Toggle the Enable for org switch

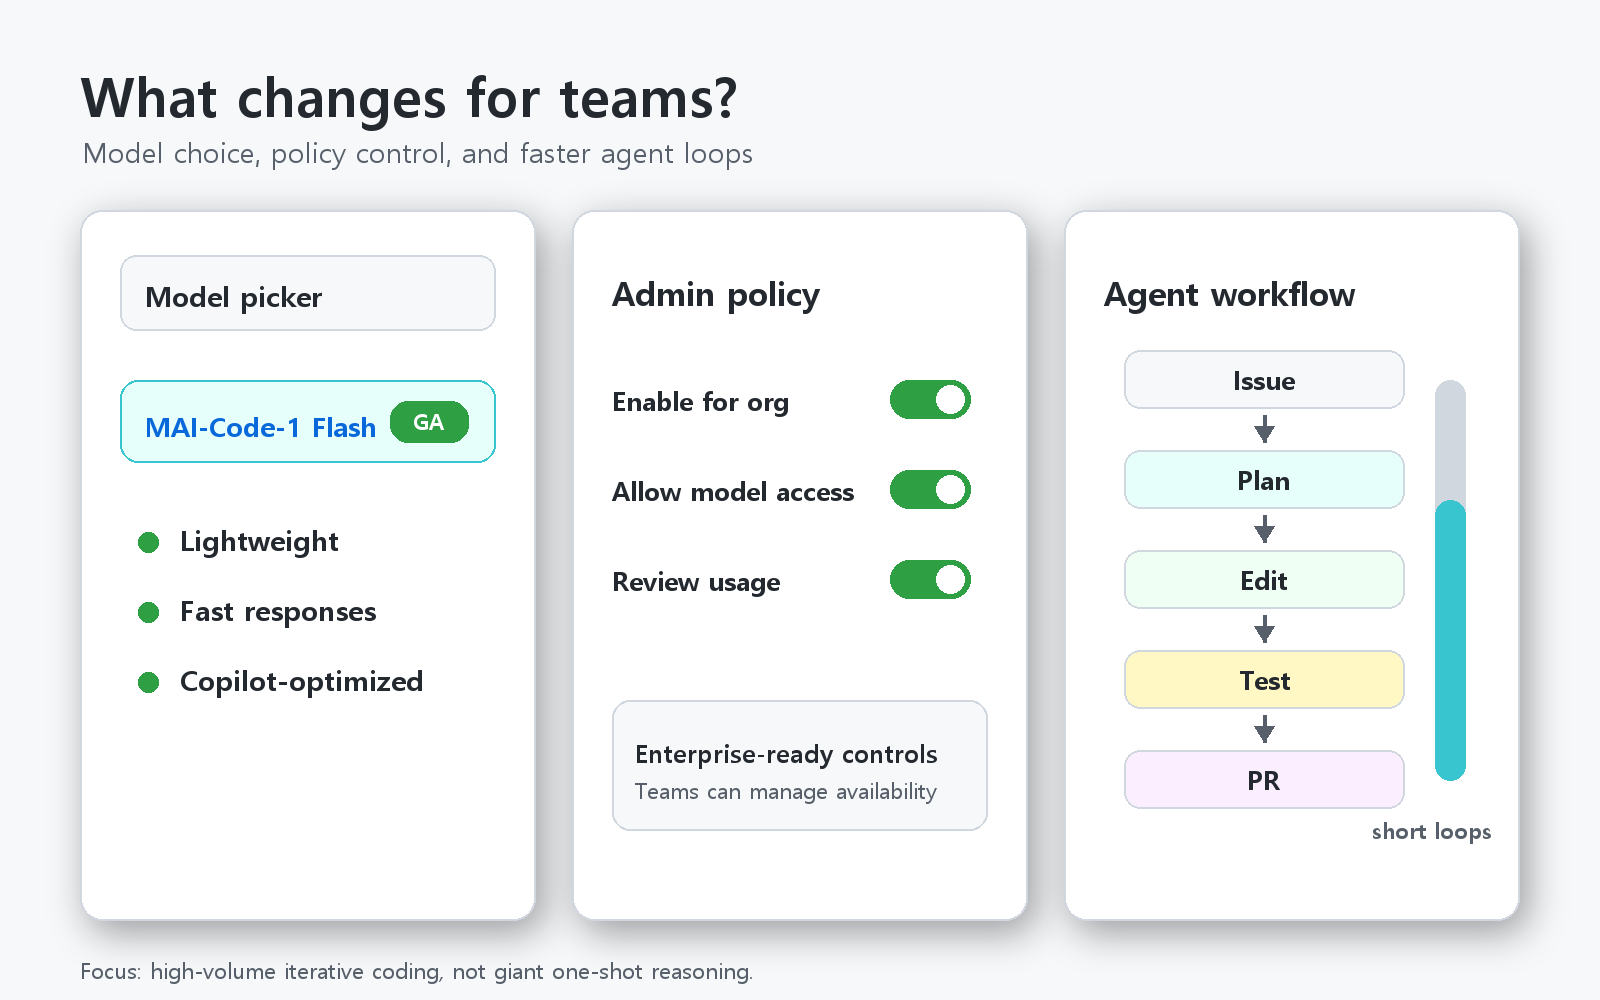click(930, 400)
